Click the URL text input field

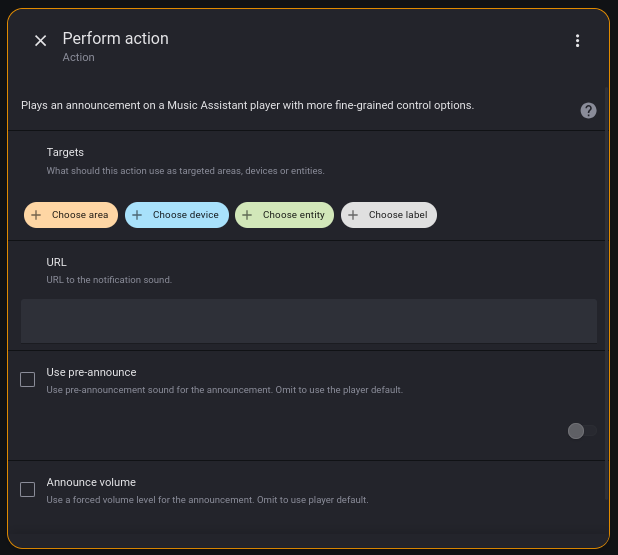click(308, 321)
